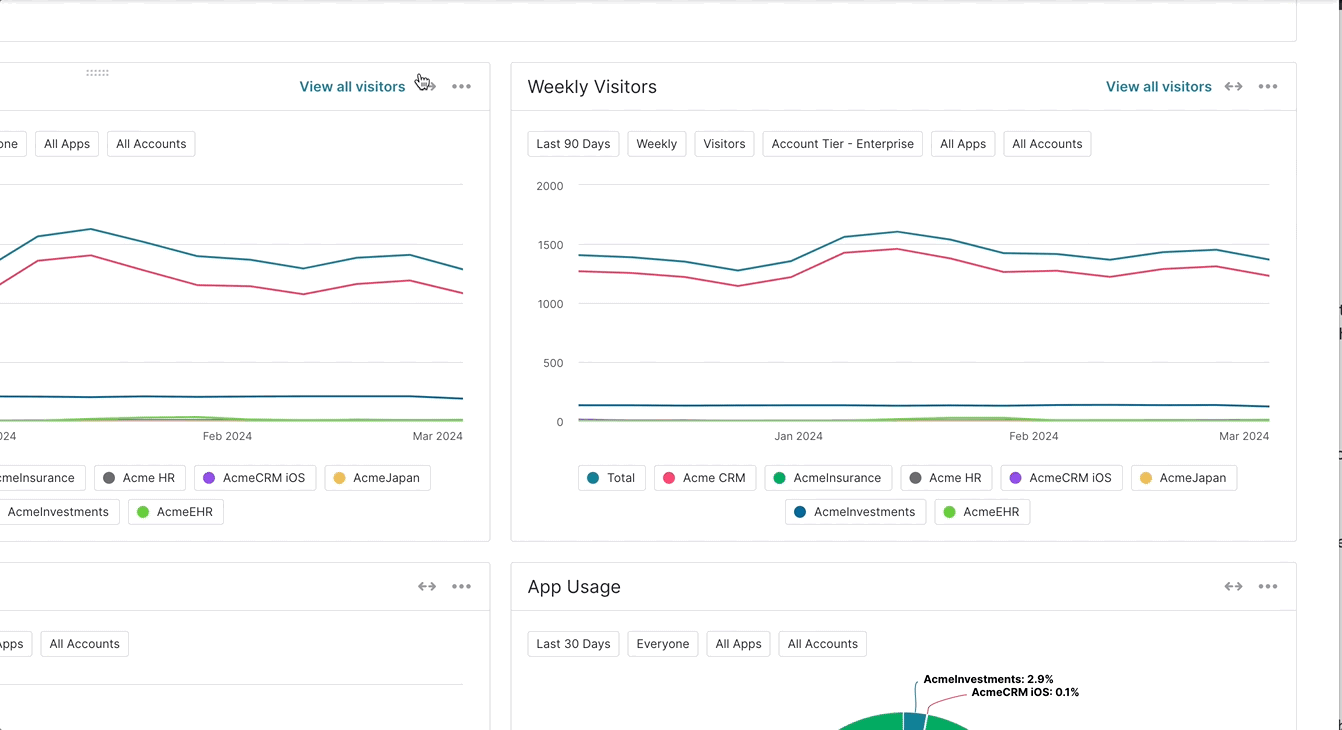
Task: Click the App Usage widget title
Action: 574,587
